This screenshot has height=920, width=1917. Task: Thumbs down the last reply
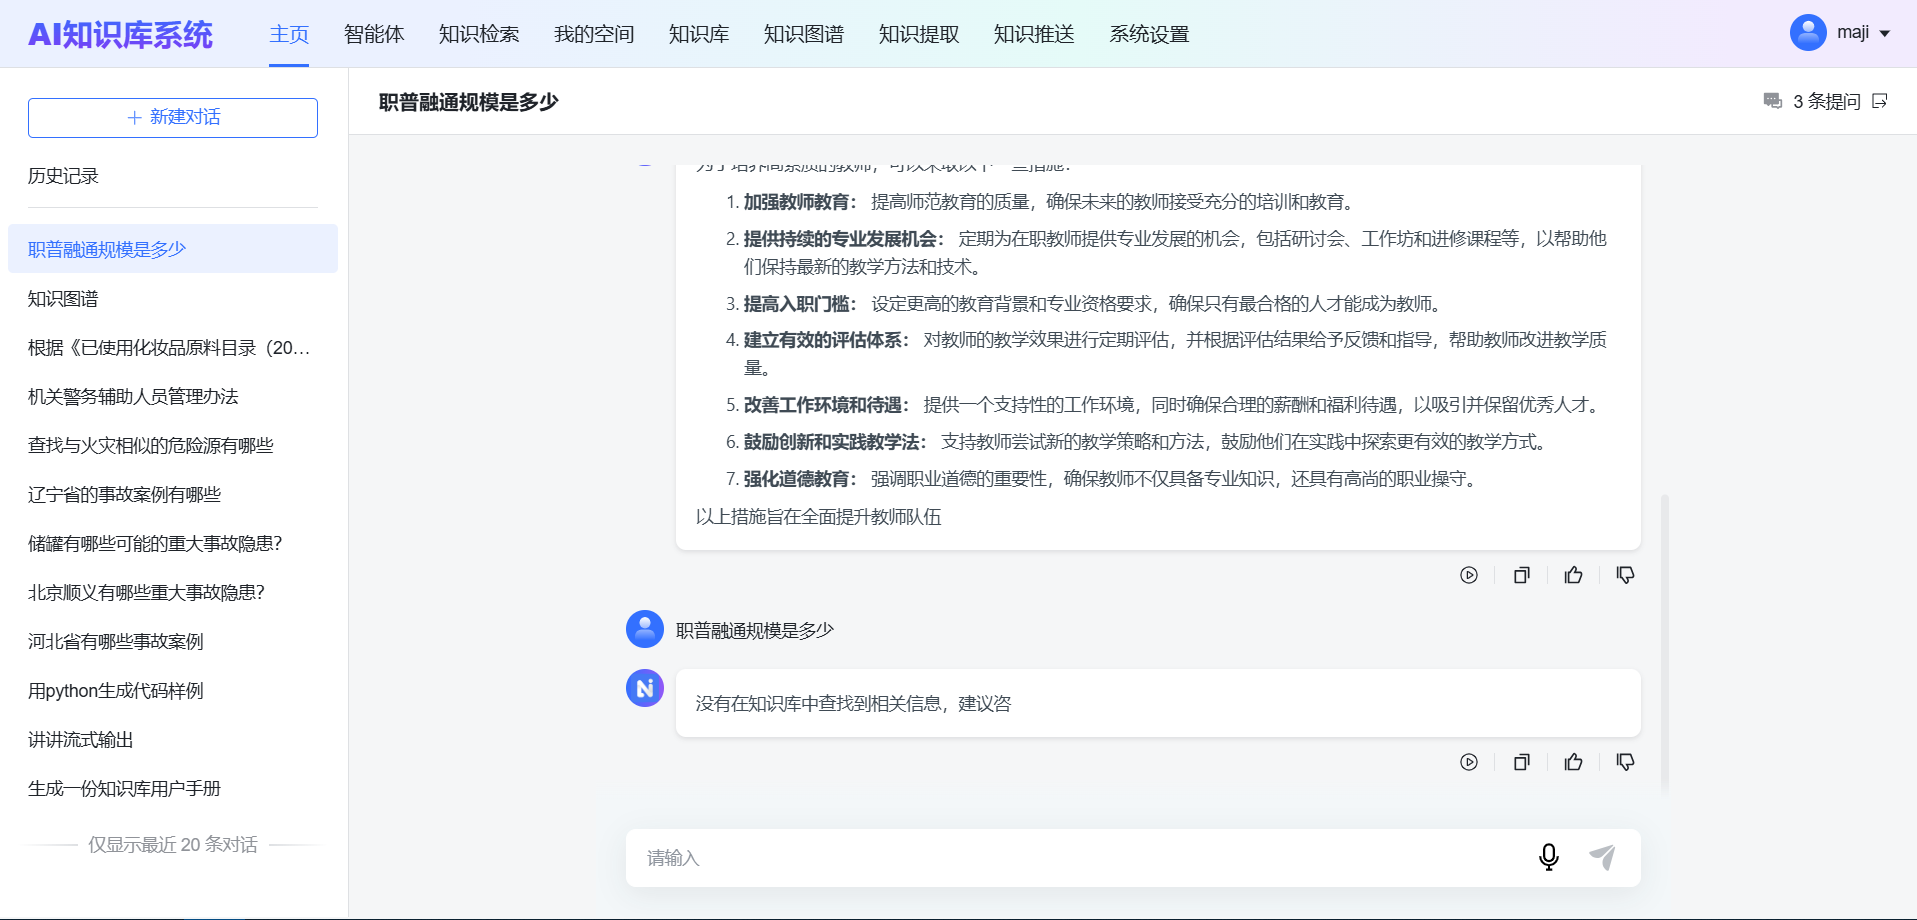[1625, 762]
